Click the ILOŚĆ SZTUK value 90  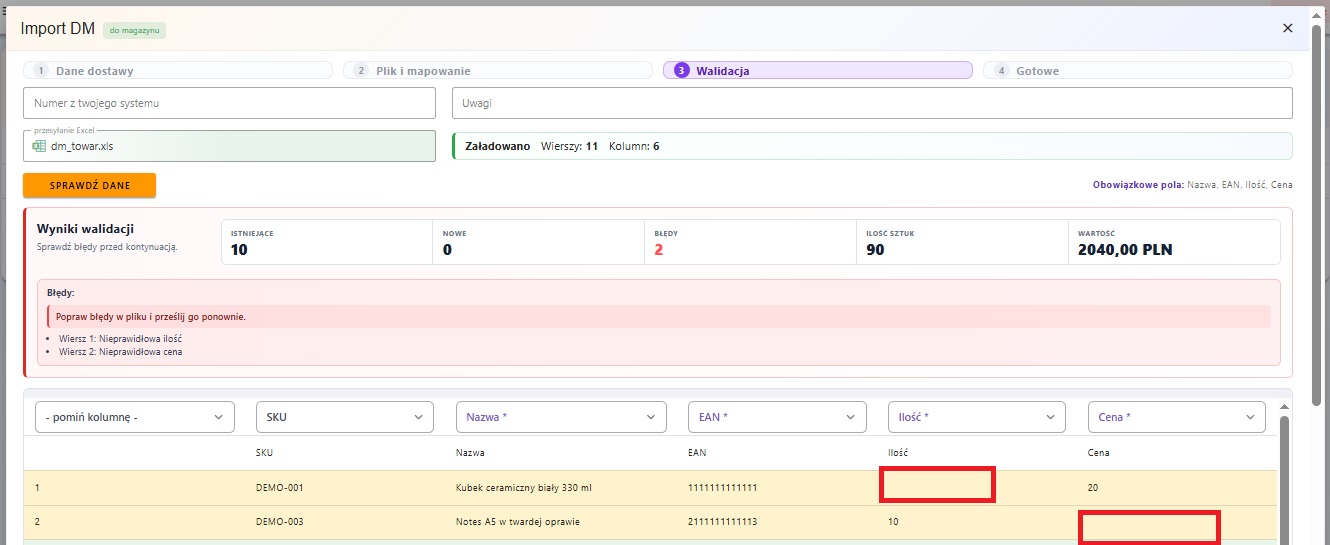point(875,250)
